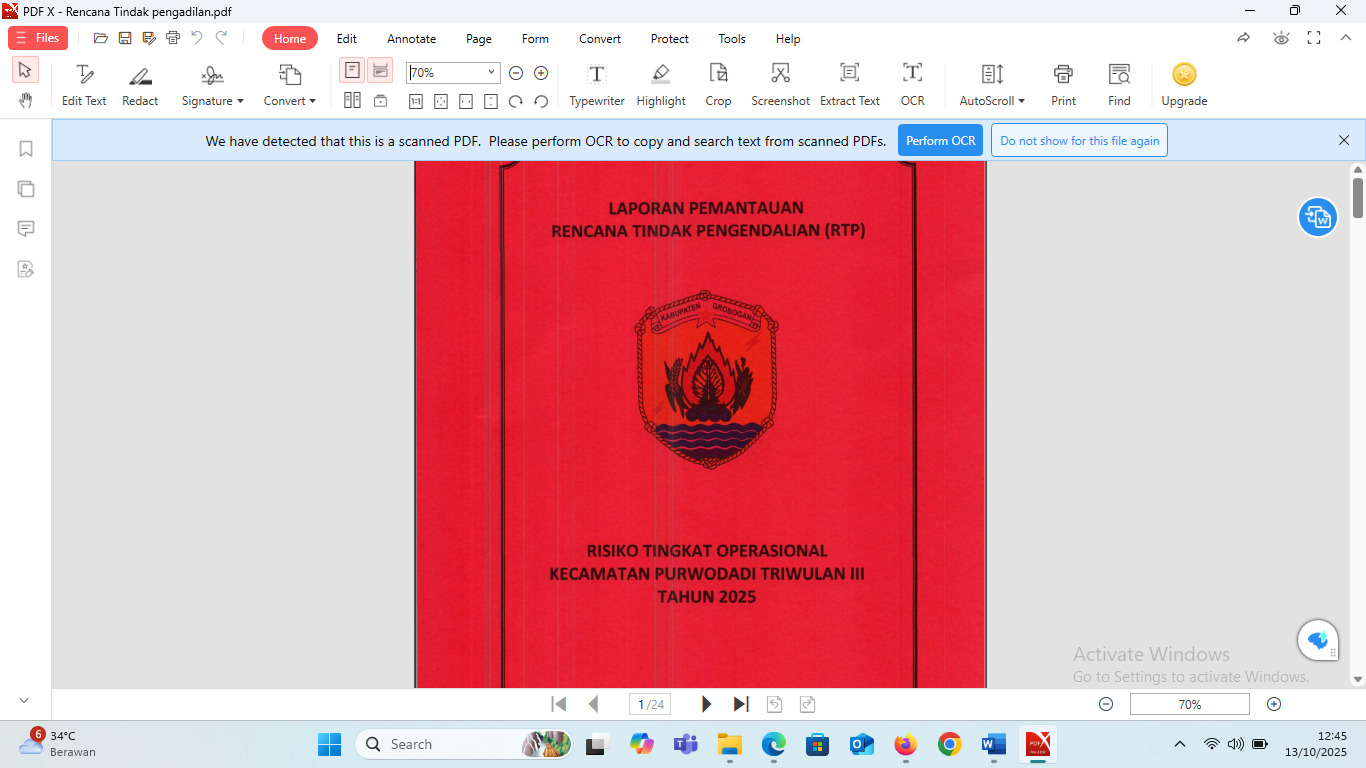This screenshot has height=768, width=1366.
Task: Click the Perform OCR button
Action: [x=940, y=141]
